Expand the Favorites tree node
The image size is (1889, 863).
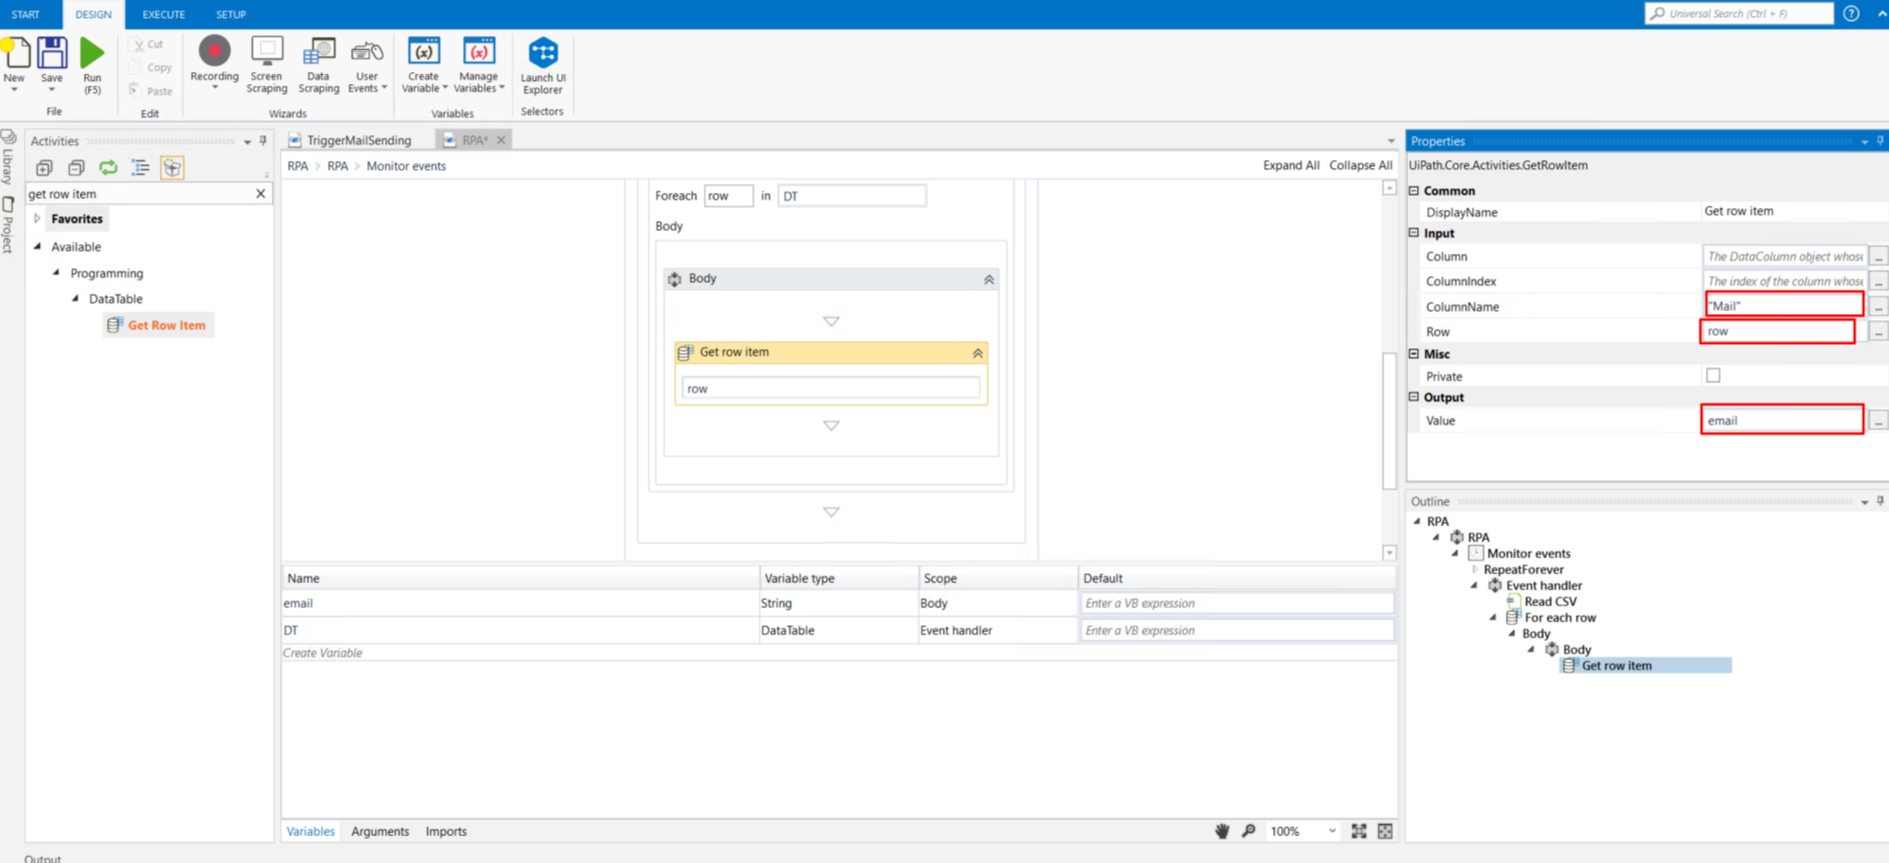[37, 219]
